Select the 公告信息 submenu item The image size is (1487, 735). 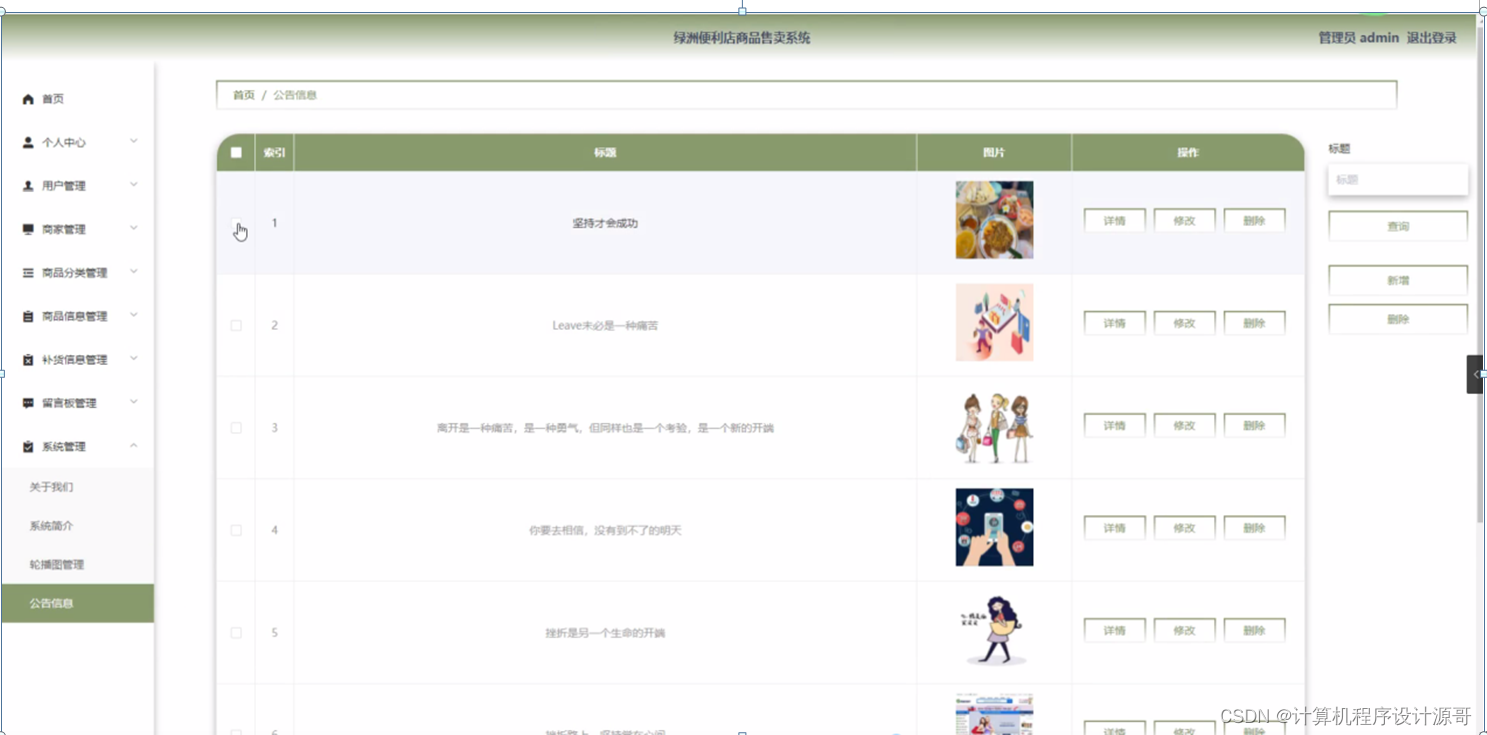[x=77, y=603]
